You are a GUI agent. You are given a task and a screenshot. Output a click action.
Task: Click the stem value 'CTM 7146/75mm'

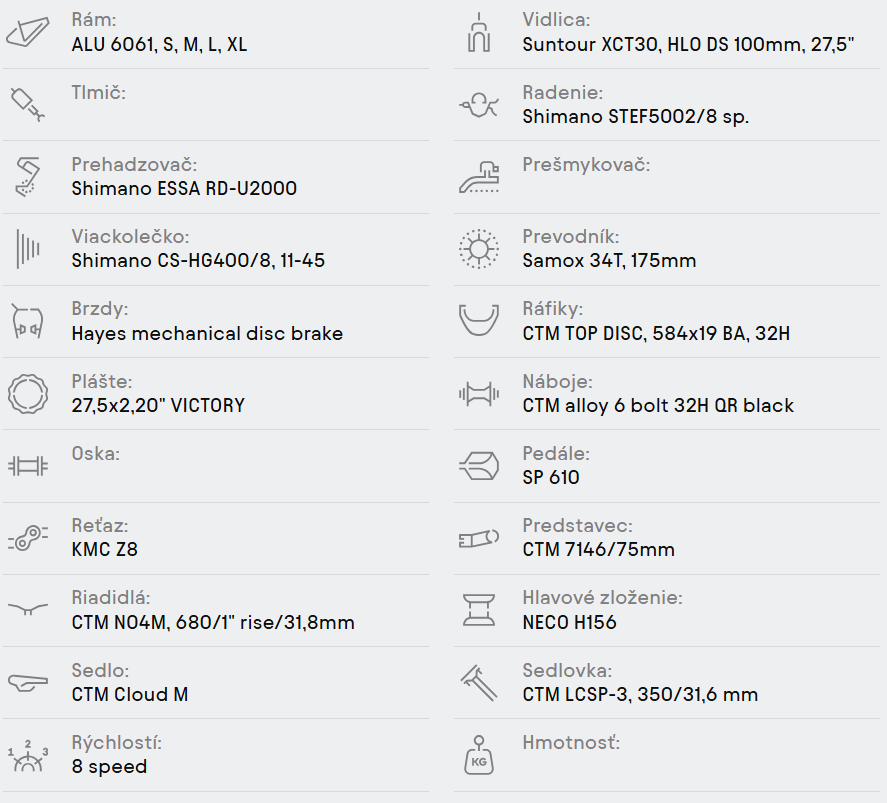click(598, 550)
